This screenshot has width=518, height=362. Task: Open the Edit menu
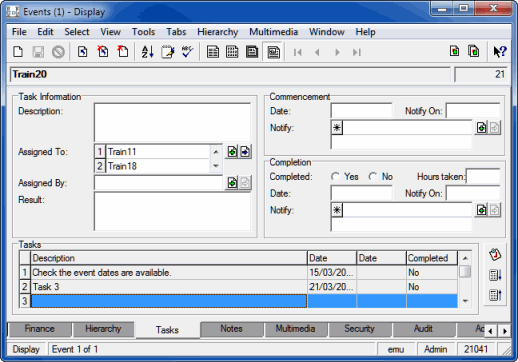(x=45, y=32)
